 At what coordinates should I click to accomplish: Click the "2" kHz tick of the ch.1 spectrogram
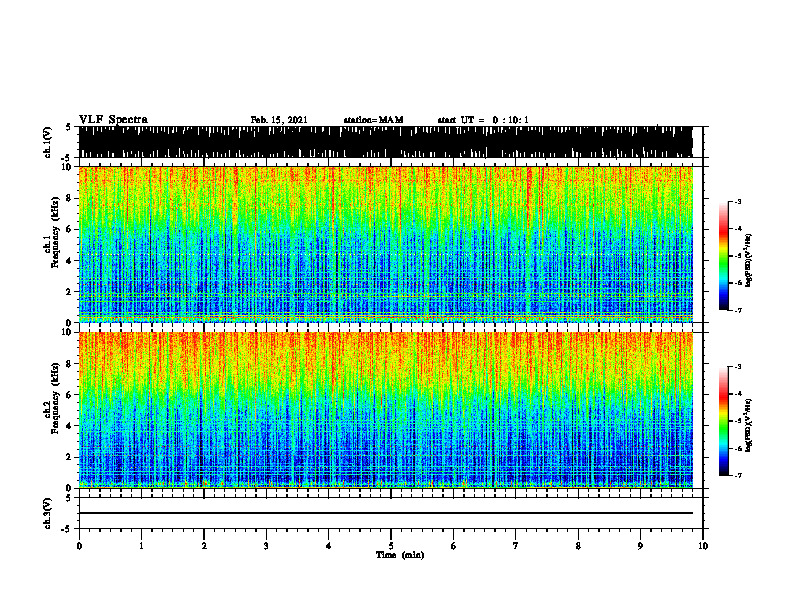pos(69,292)
